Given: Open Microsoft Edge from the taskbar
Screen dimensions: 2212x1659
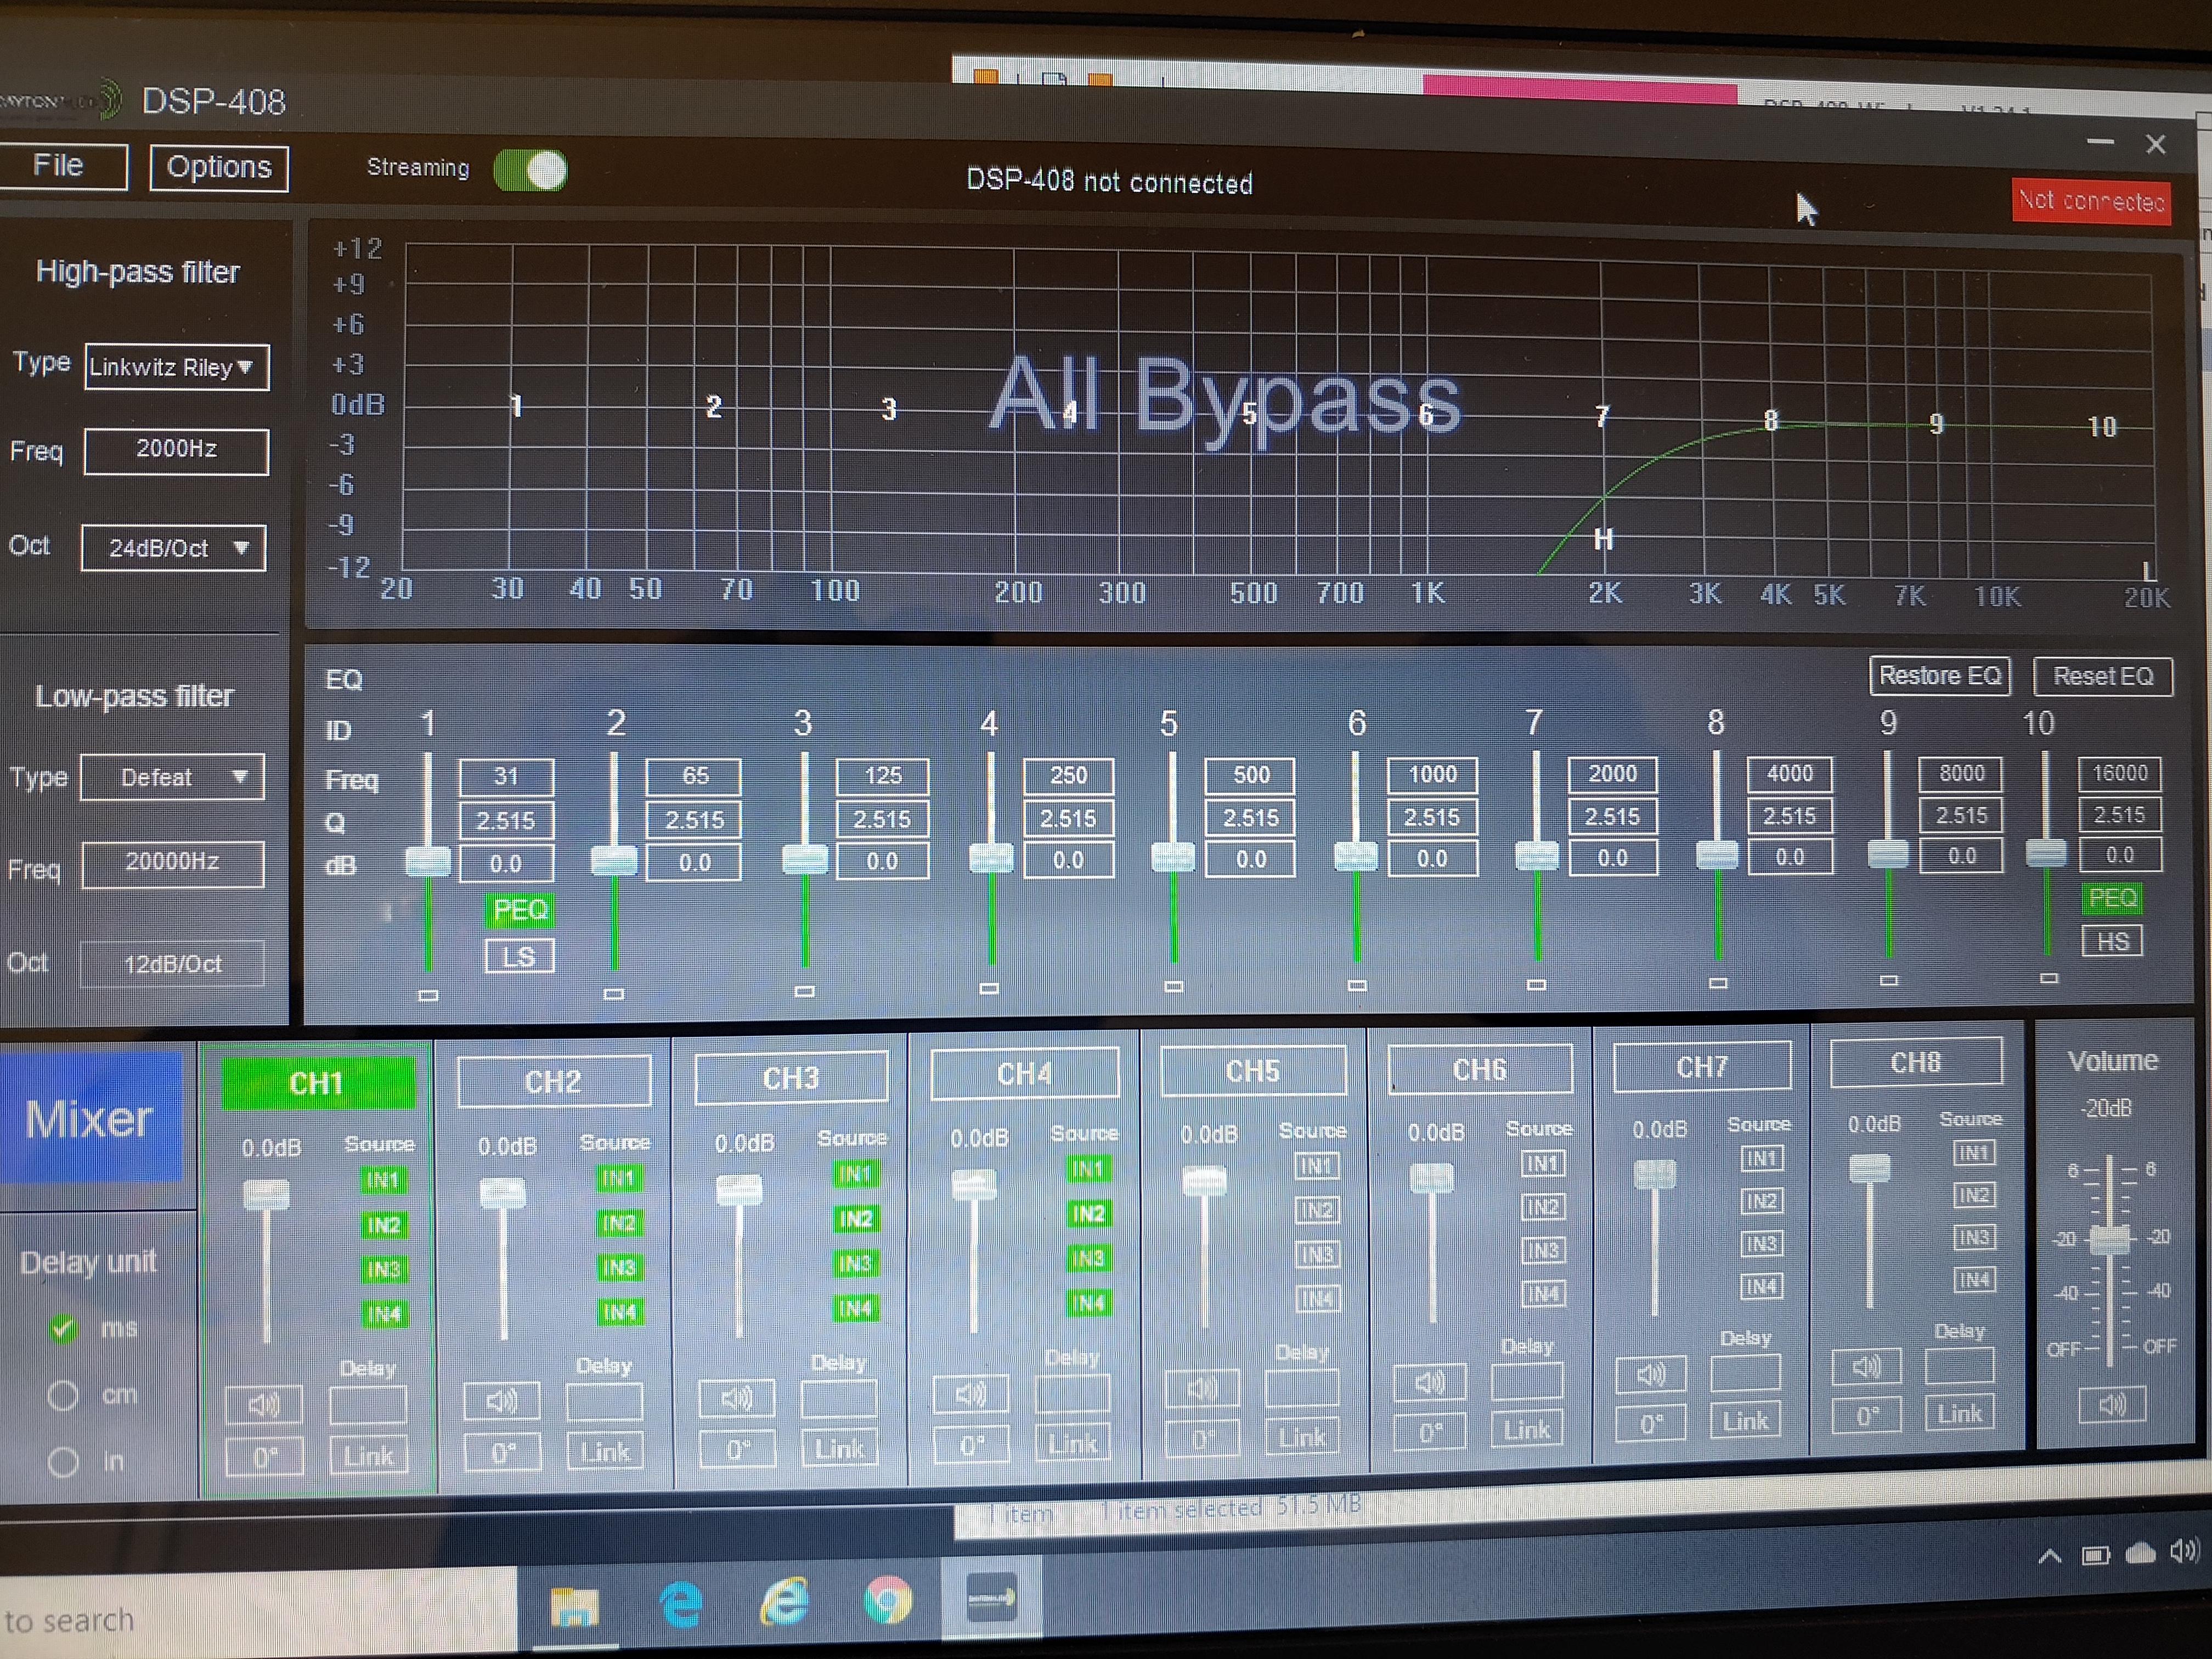Looking at the screenshot, I should coord(681,1603).
